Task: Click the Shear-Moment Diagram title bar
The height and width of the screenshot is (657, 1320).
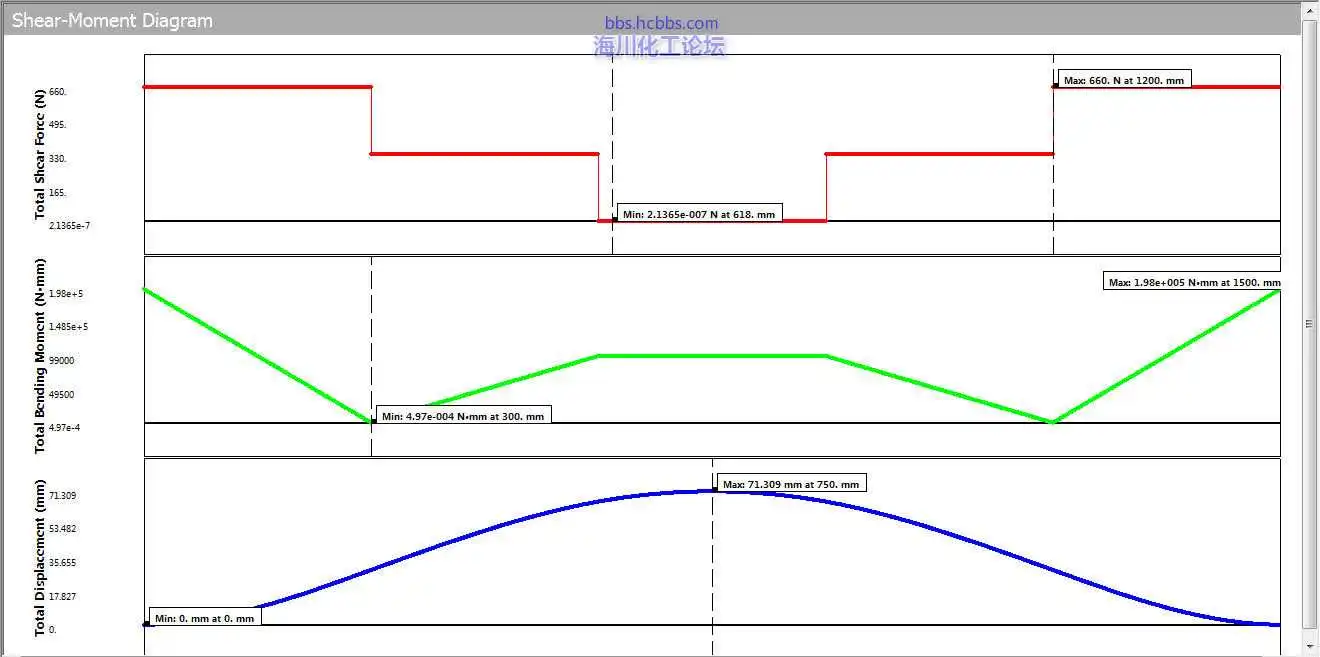Action: pyautogui.click(x=112, y=20)
